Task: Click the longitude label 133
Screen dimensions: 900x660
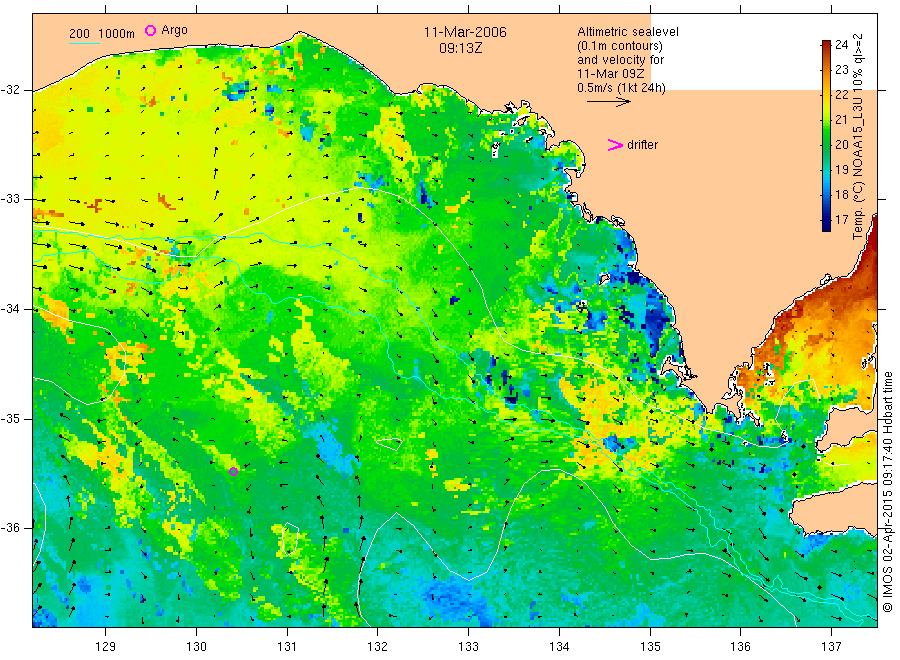Action: coord(468,647)
